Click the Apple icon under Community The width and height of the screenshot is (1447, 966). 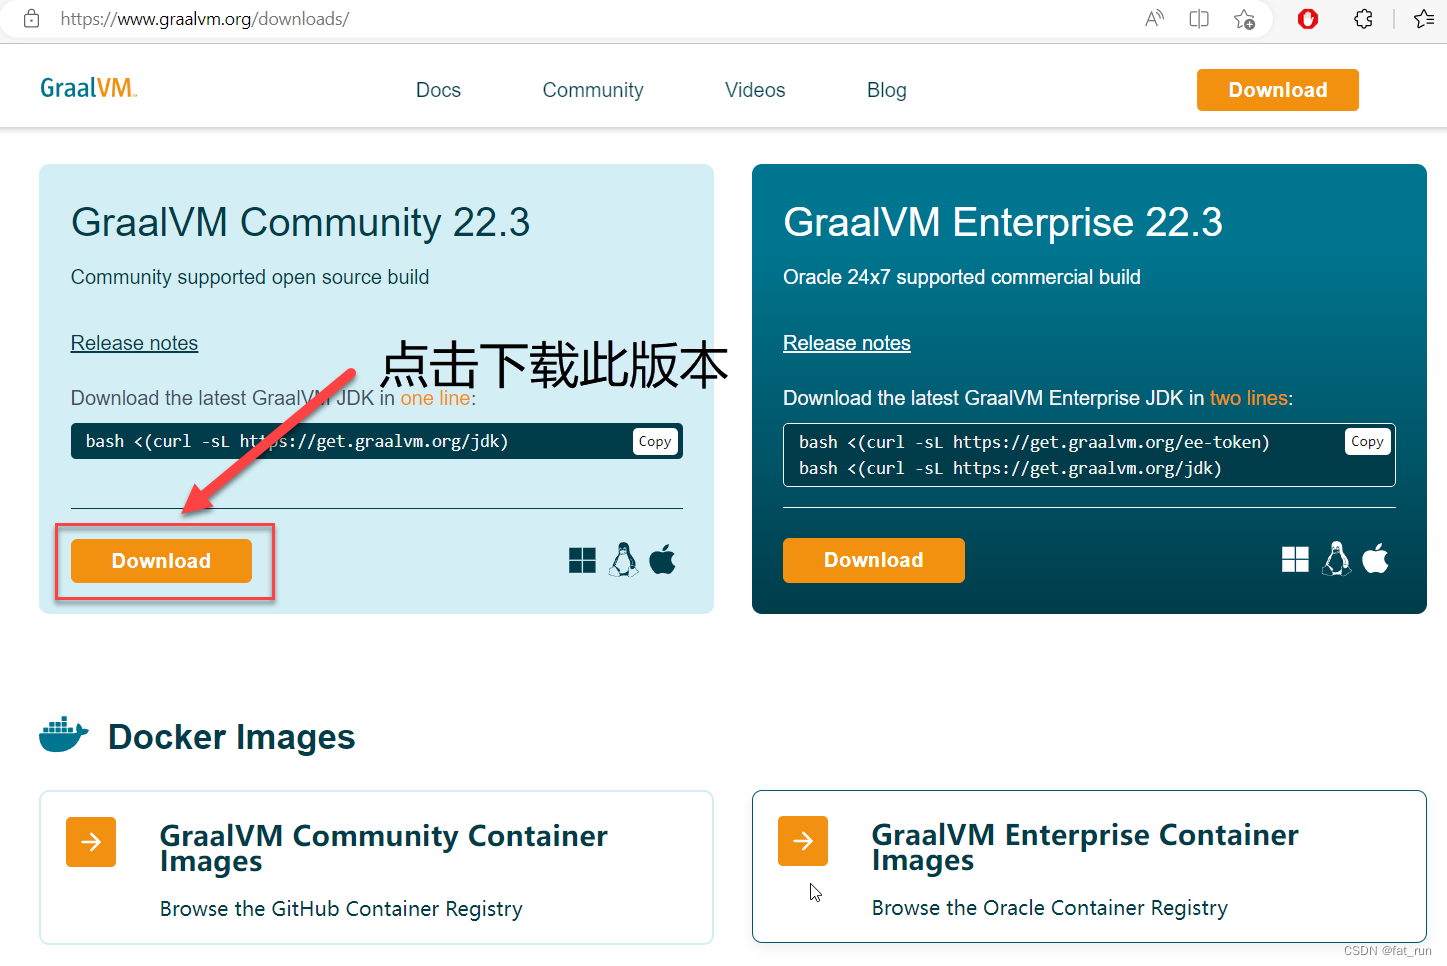click(663, 559)
